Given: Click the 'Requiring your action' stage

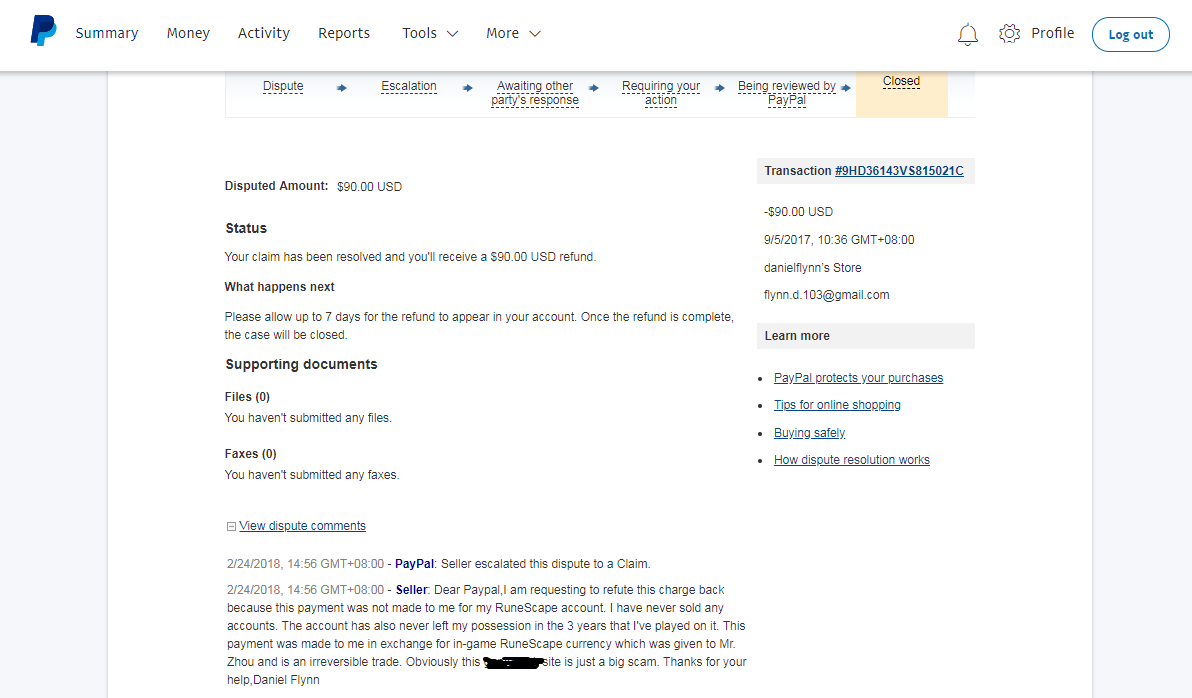Looking at the screenshot, I should (661, 94).
